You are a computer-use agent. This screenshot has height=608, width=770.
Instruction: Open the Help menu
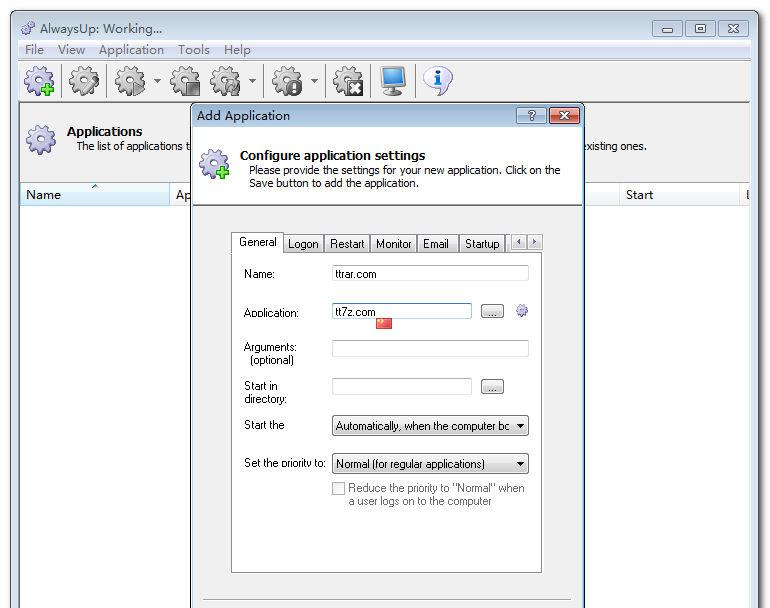pyautogui.click(x=237, y=50)
